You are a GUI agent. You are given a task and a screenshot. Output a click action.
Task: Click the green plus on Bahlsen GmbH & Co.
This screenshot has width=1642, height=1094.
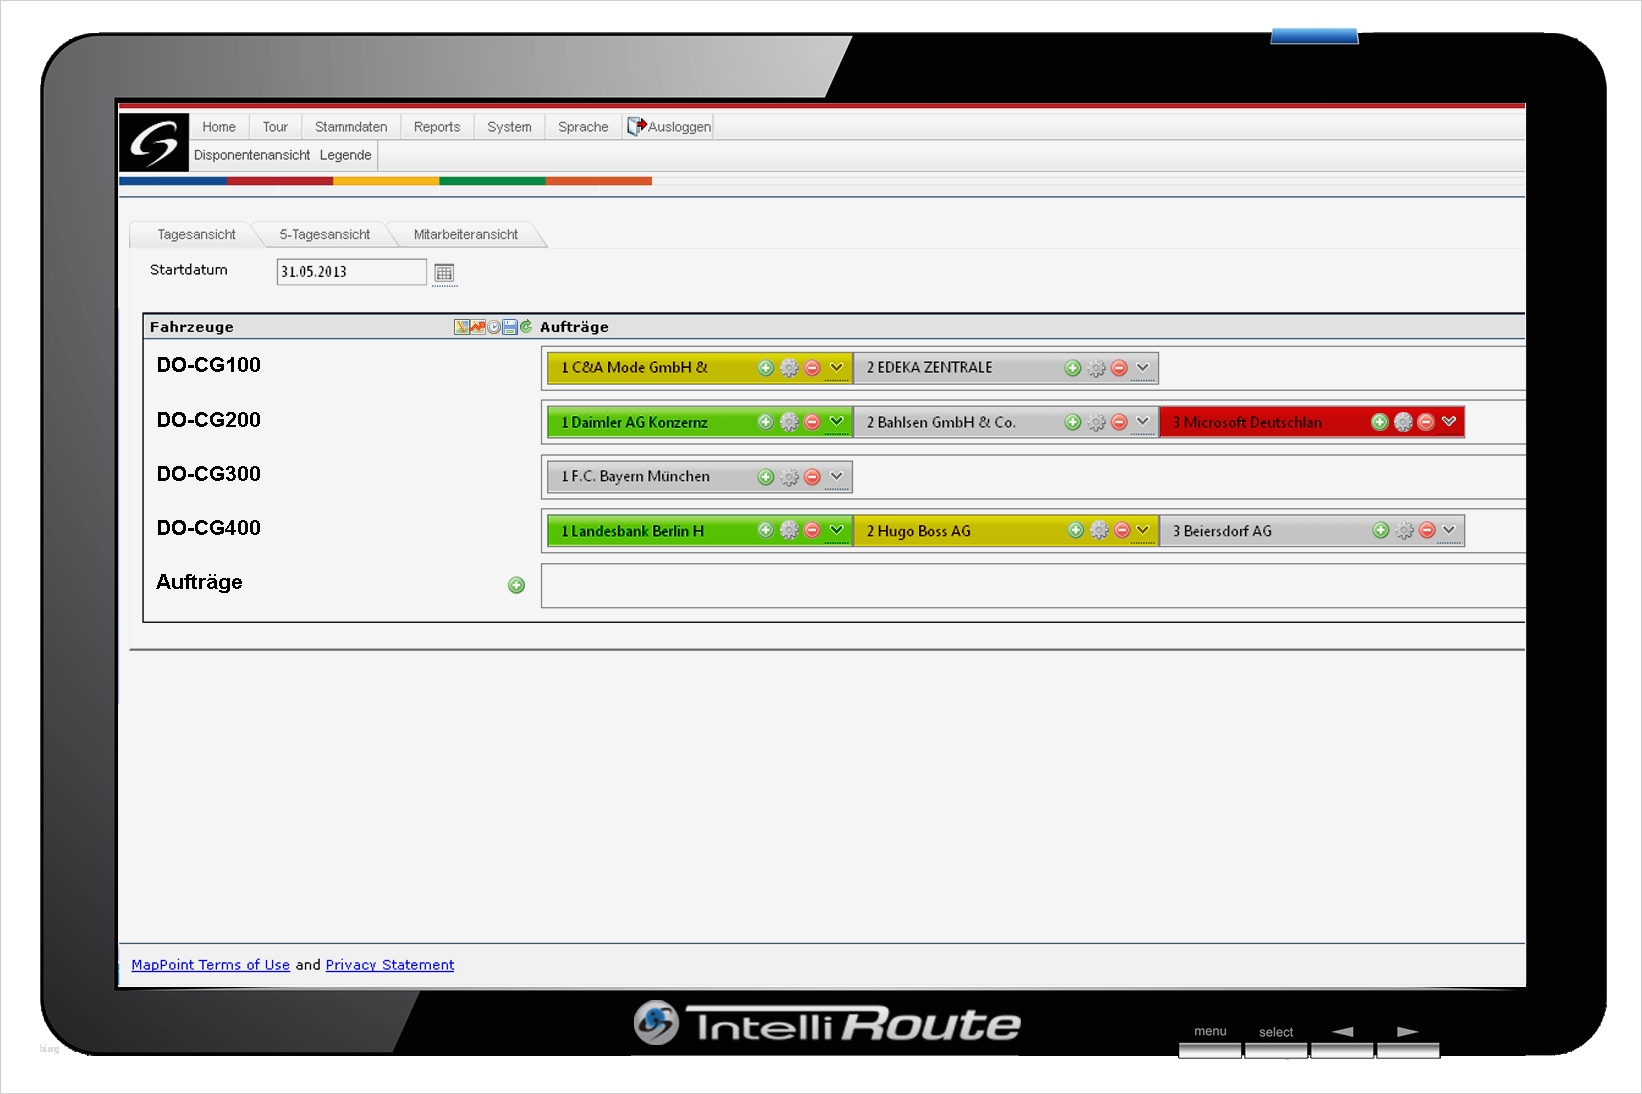[1073, 422]
